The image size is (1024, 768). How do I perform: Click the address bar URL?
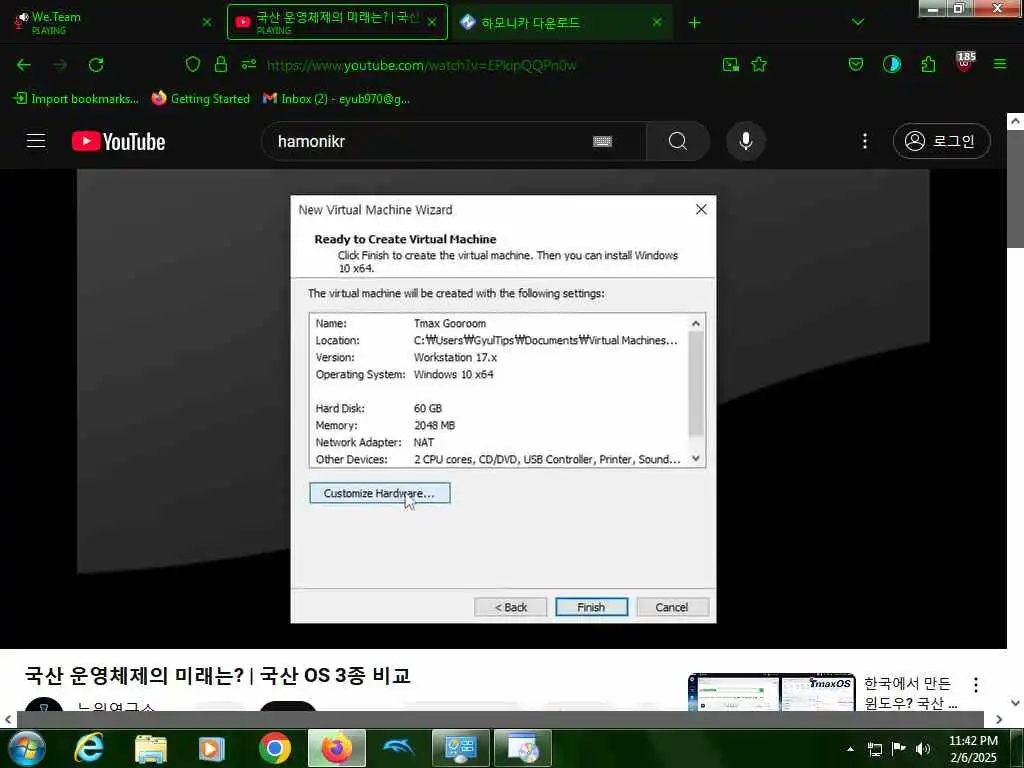pyautogui.click(x=421, y=65)
